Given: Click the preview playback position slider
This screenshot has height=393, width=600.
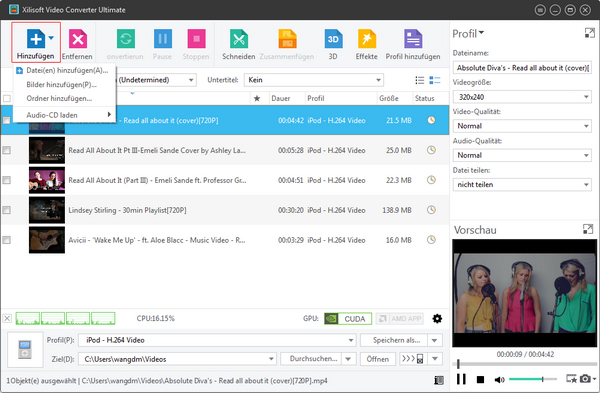Looking at the screenshot, I should (524, 364).
